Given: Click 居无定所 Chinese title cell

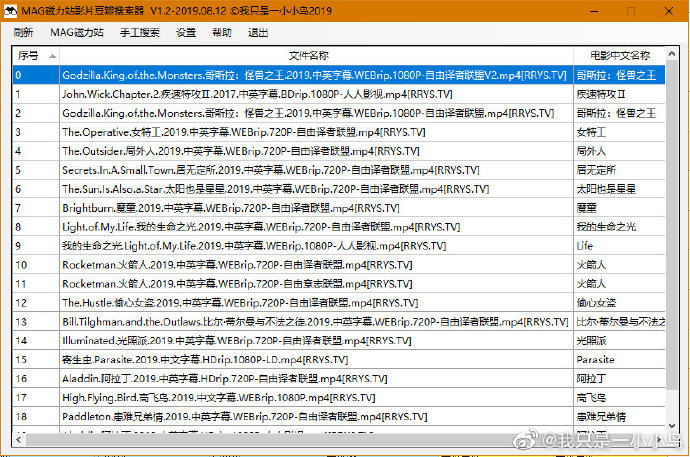Looking at the screenshot, I should [x=619, y=170].
